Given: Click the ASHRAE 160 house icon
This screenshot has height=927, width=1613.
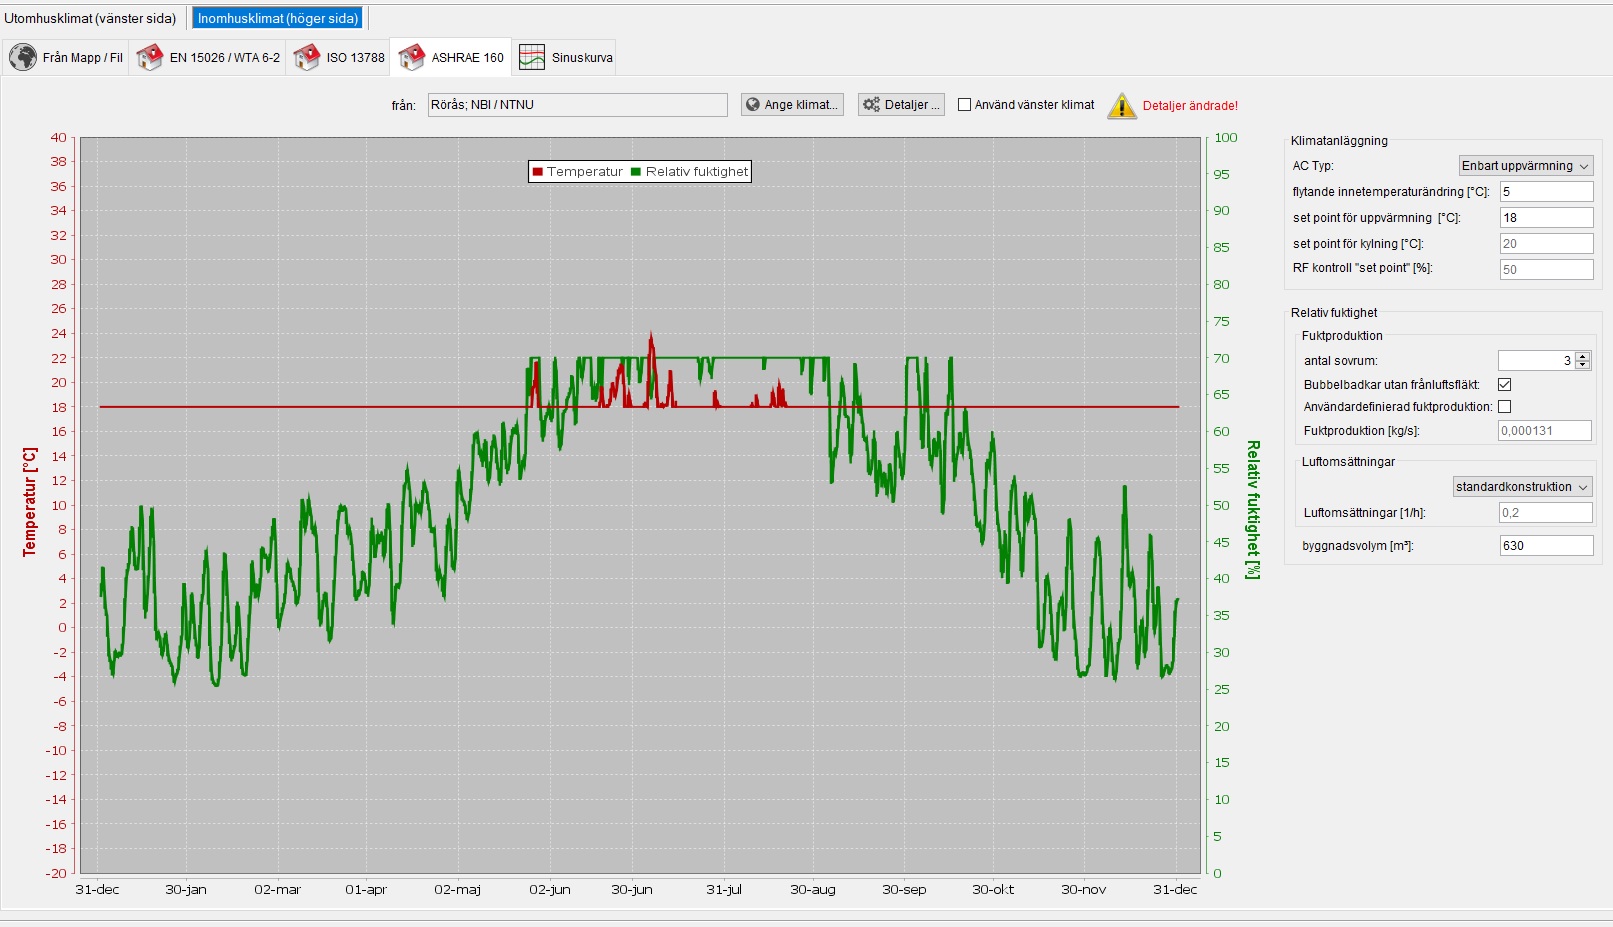Looking at the screenshot, I should (x=412, y=57).
